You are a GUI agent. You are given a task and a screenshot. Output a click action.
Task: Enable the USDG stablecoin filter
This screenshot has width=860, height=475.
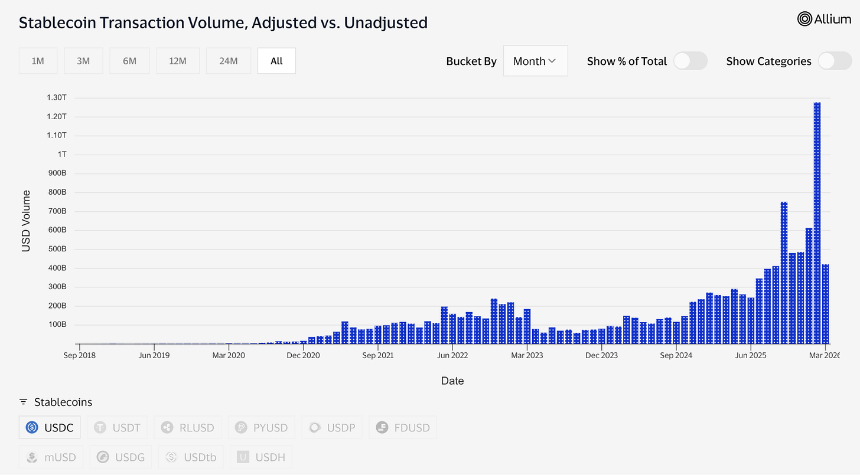120,457
